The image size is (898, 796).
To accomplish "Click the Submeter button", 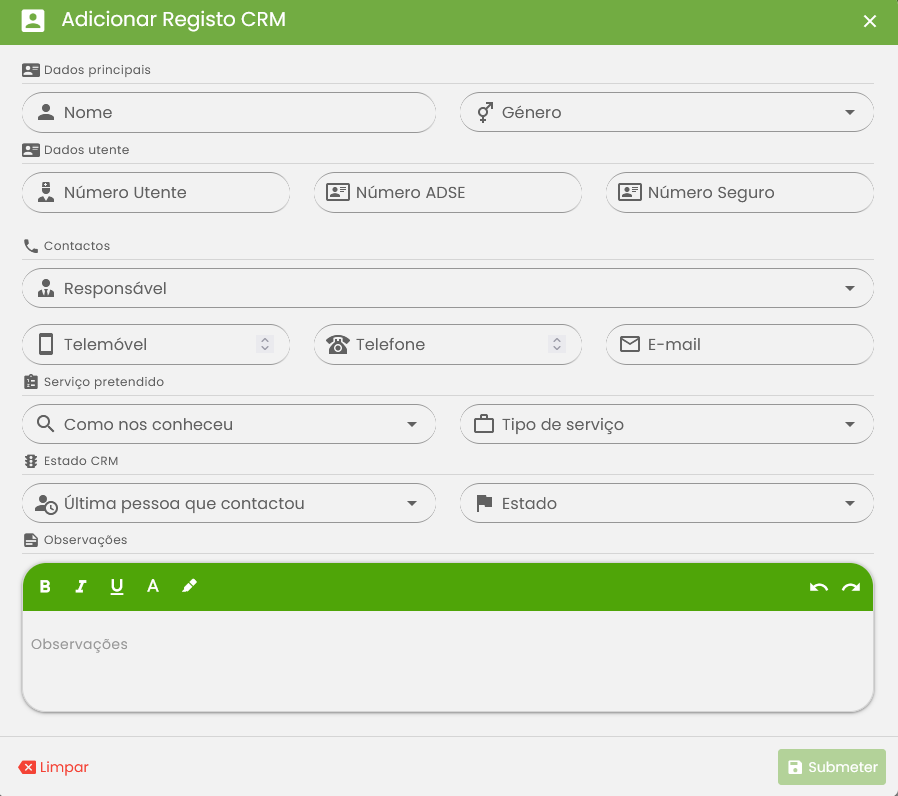I will click(x=832, y=767).
